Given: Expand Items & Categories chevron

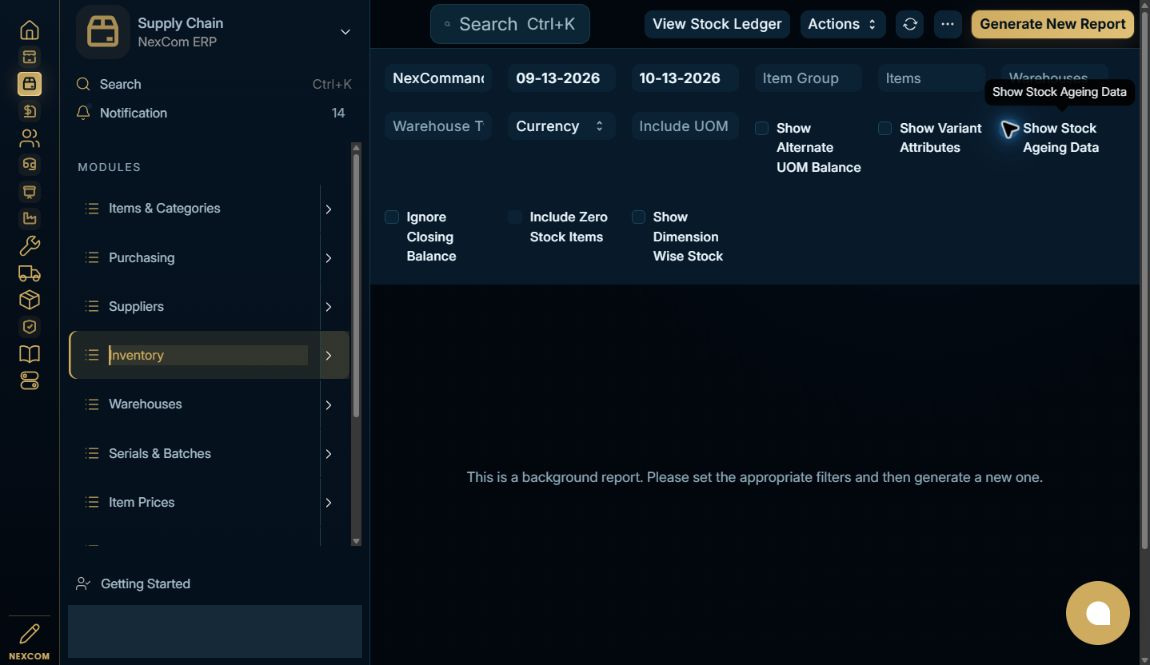Looking at the screenshot, I should pos(329,209).
